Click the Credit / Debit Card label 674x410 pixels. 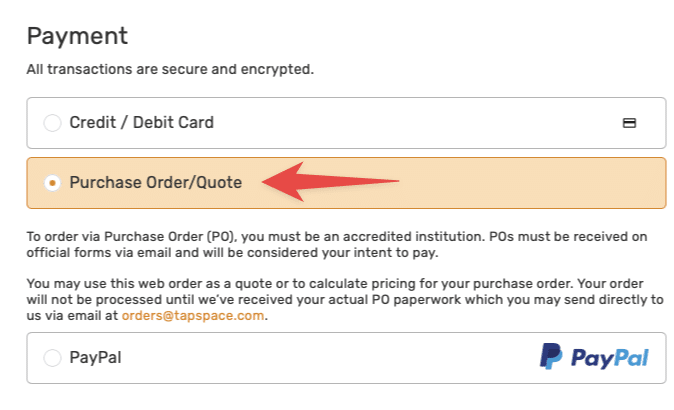pos(141,123)
